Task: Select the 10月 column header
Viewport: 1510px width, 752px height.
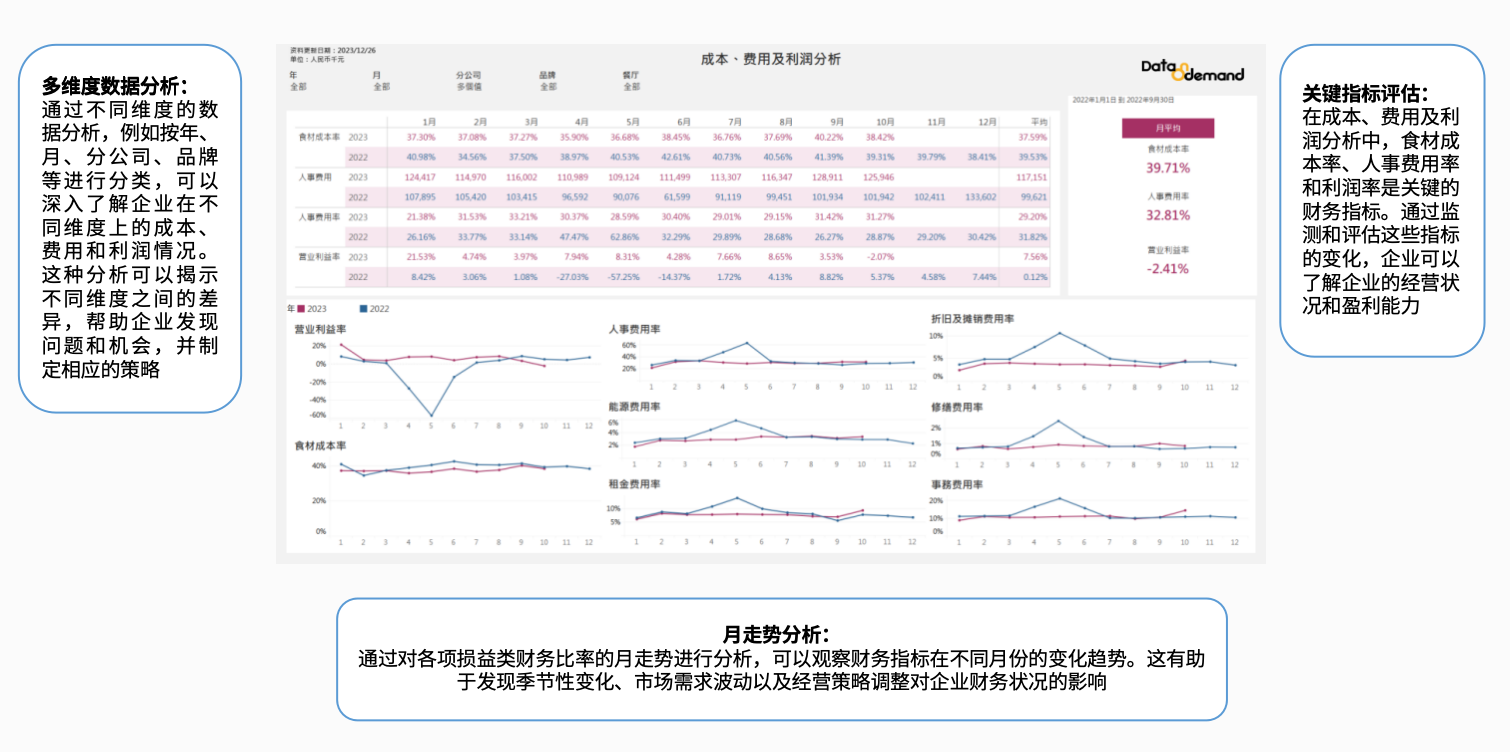Action: [x=885, y=121]
